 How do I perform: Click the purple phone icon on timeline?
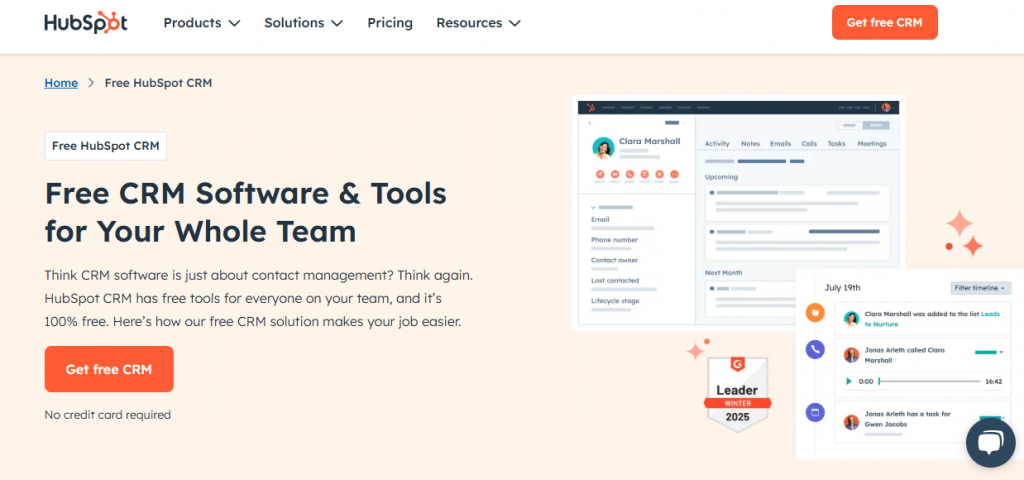(814, 349)
